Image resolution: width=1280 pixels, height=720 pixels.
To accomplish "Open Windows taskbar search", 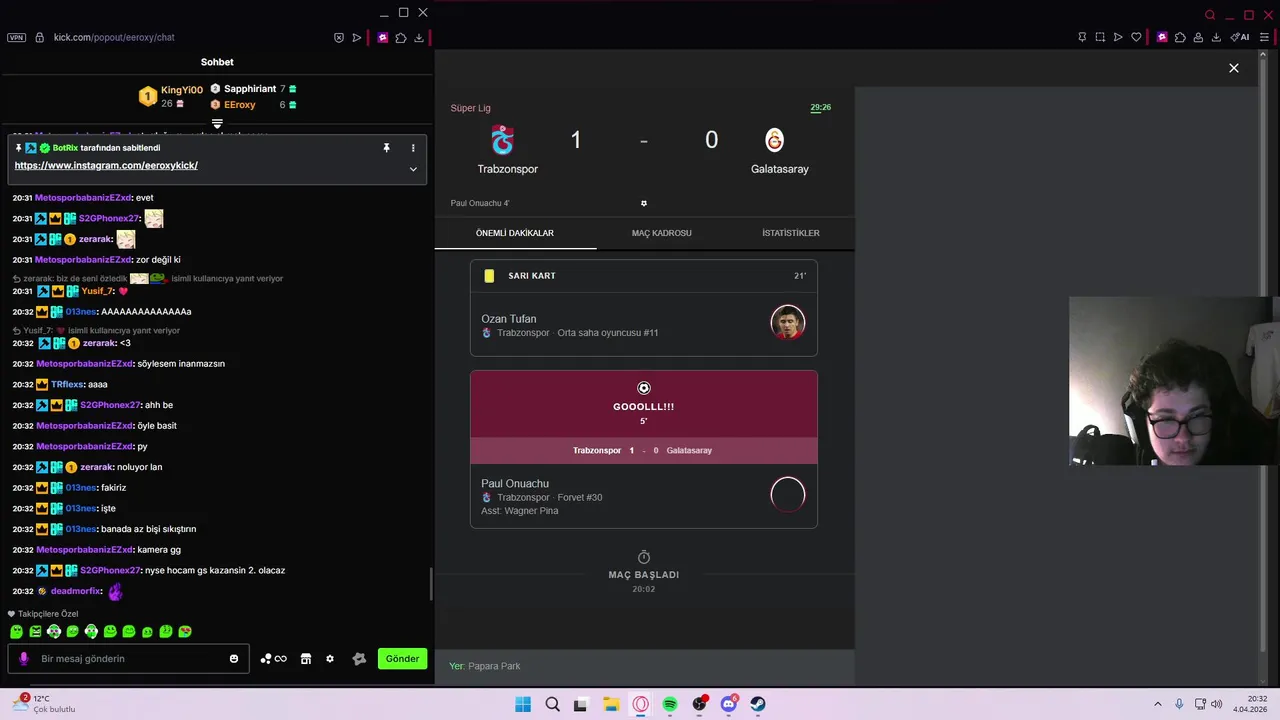I will [x=552, y=704].
